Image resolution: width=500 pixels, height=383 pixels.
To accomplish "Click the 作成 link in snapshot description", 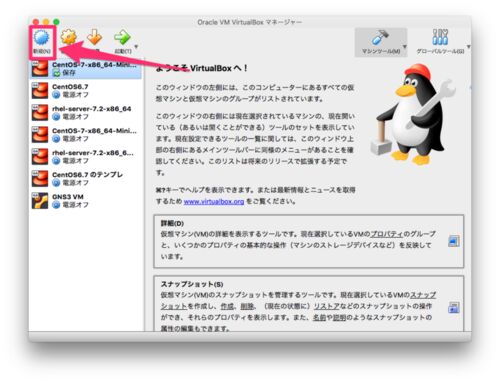I will (x=227, y=306).
